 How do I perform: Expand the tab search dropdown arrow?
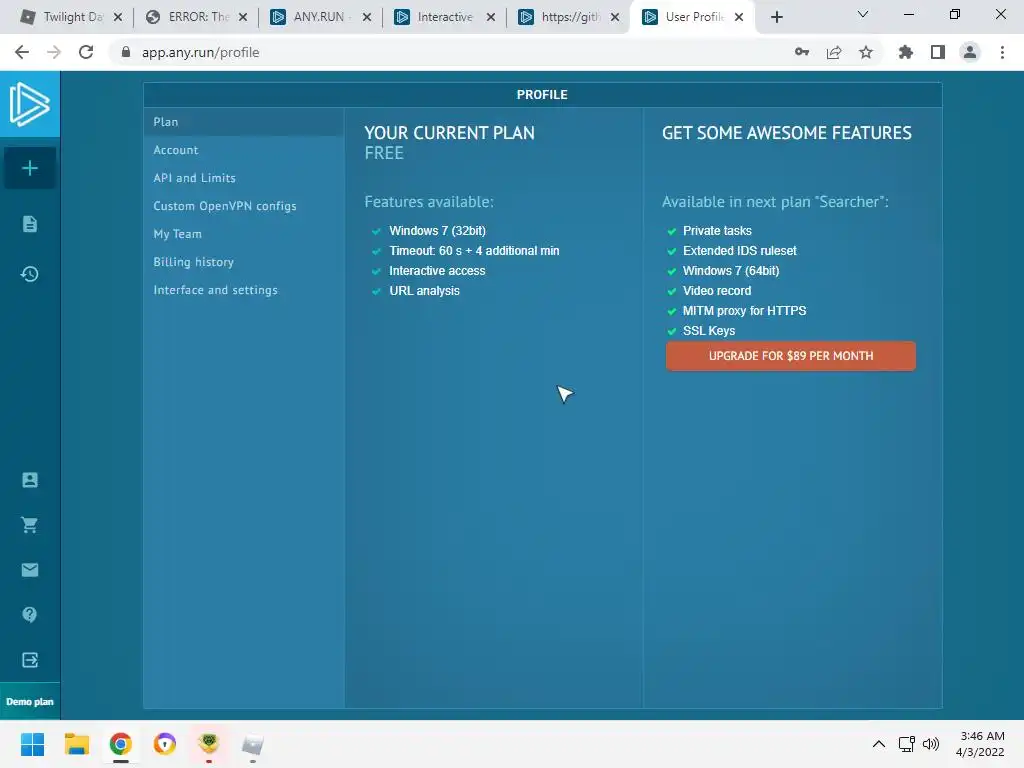(863, 14)
